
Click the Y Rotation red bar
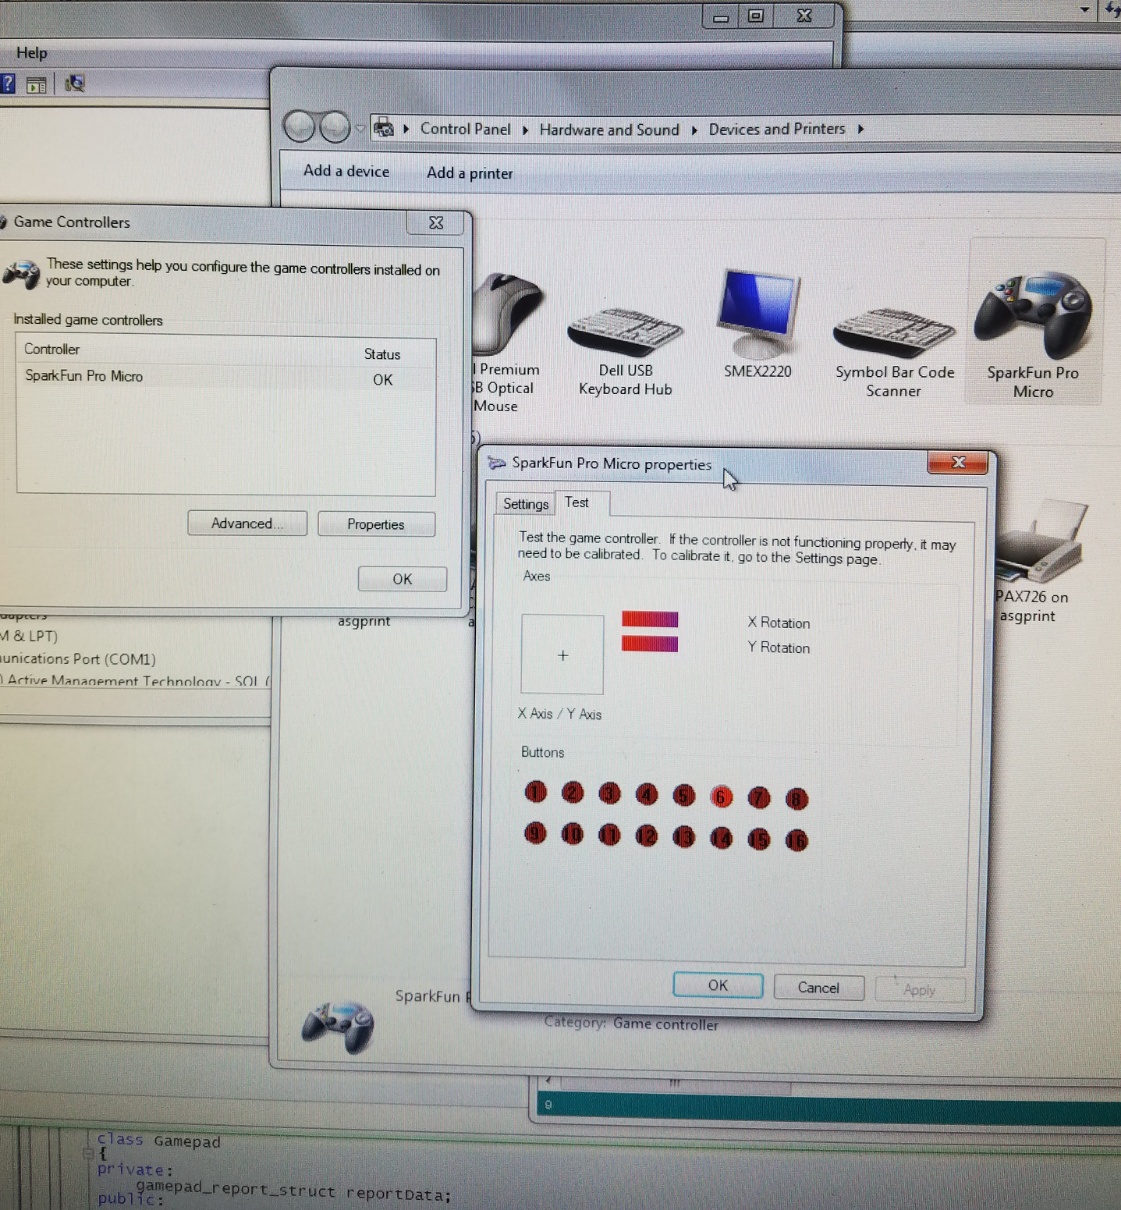tap(650, 643)
